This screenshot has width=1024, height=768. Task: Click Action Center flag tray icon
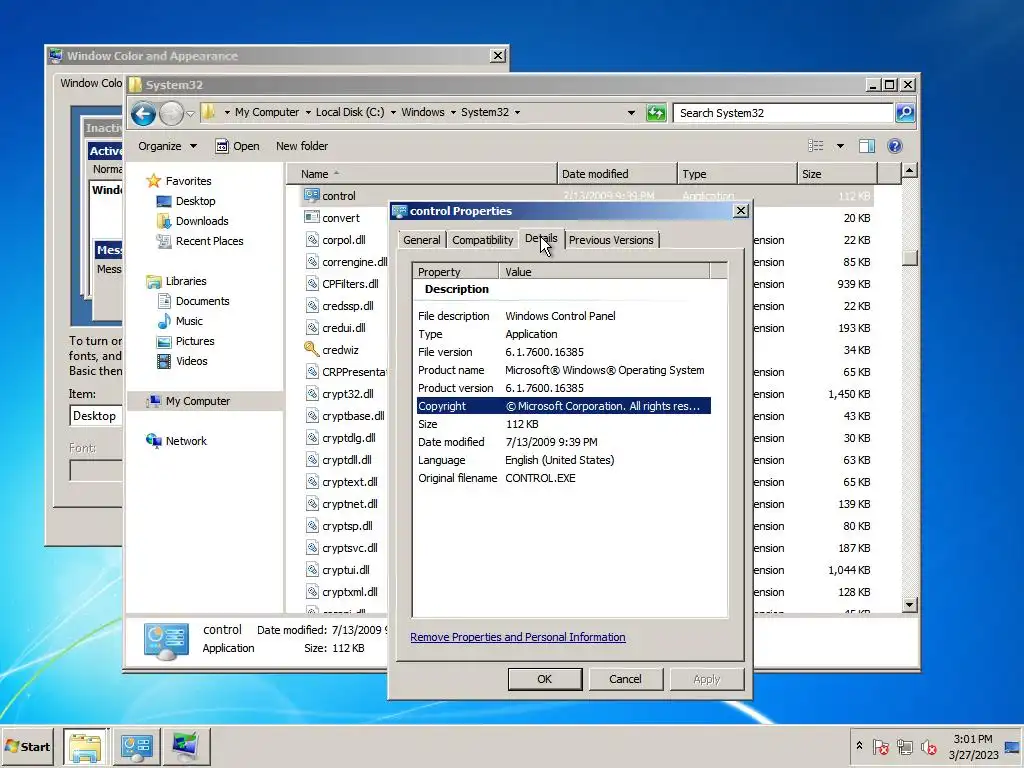click(880, 746)
